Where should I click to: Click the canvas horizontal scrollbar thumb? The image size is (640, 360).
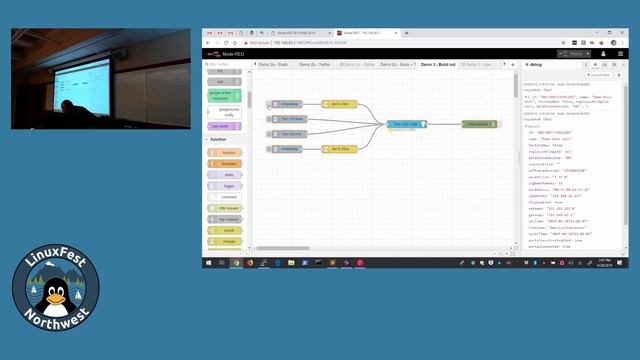282,248
